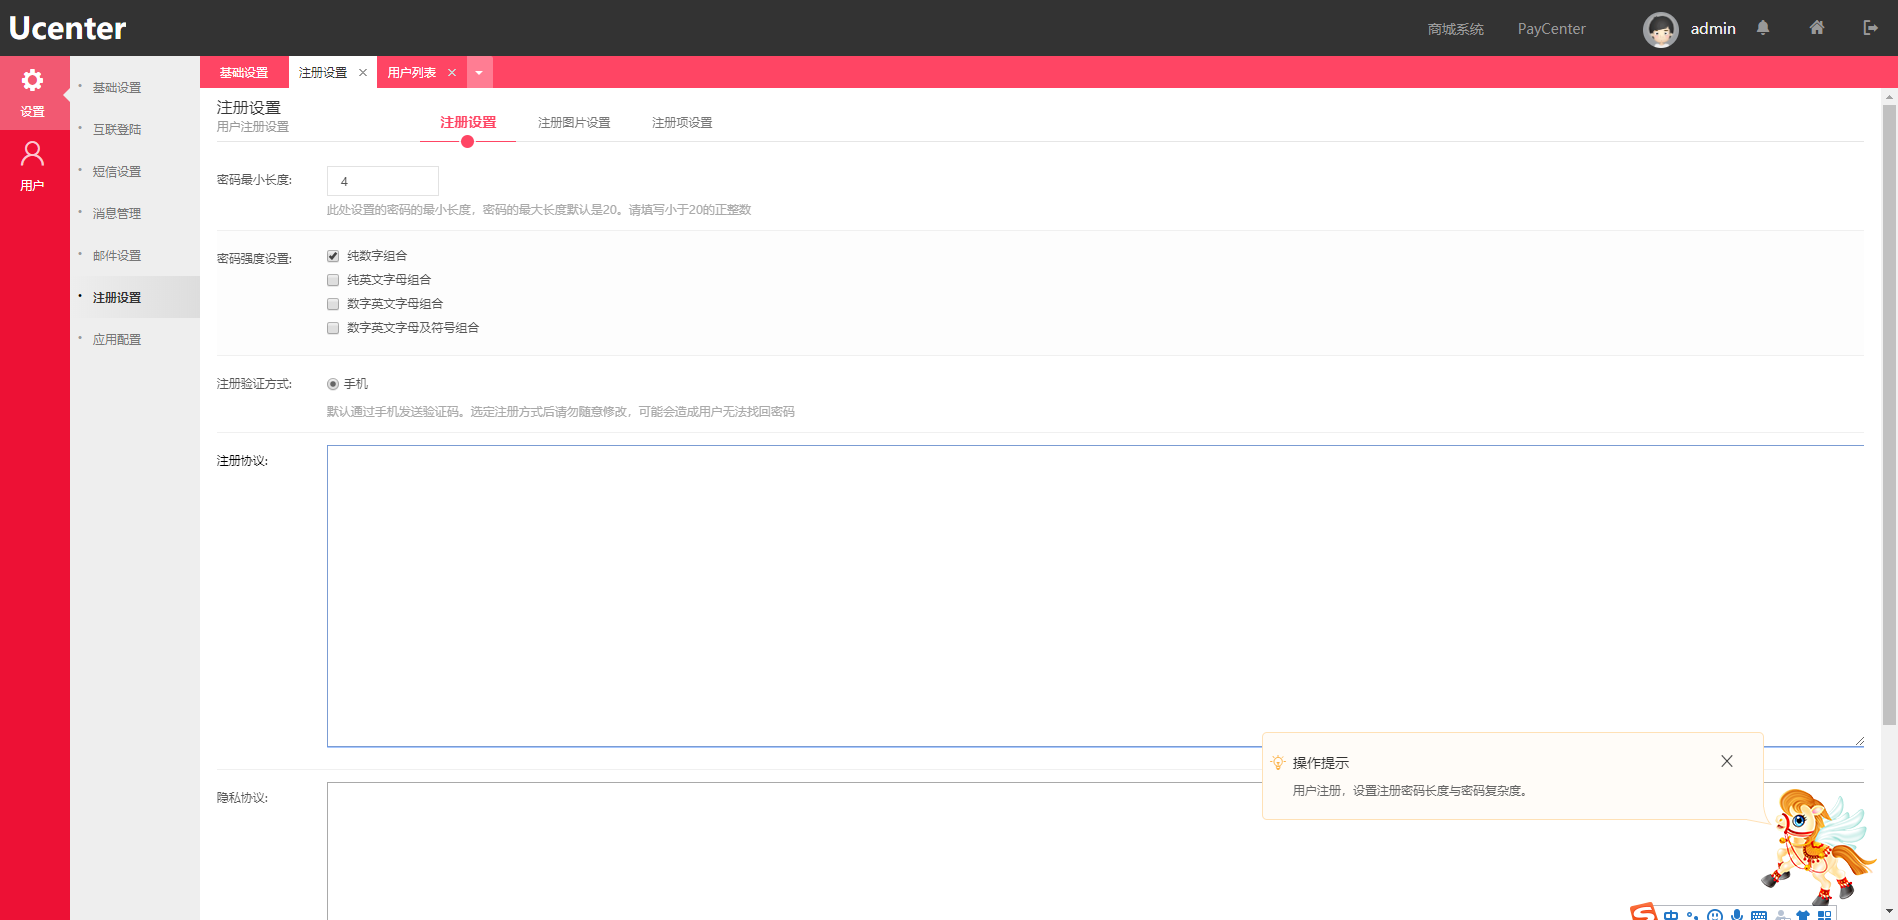
Task: Open the 设置 gear section in sidebar
Action: [x=34, y=92]
